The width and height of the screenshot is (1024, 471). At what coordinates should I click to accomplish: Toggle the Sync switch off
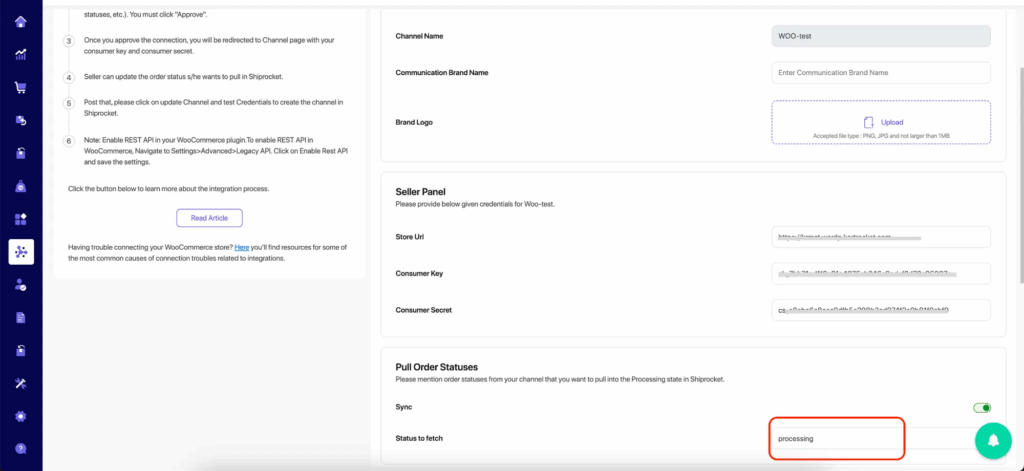tap(982, 408)
